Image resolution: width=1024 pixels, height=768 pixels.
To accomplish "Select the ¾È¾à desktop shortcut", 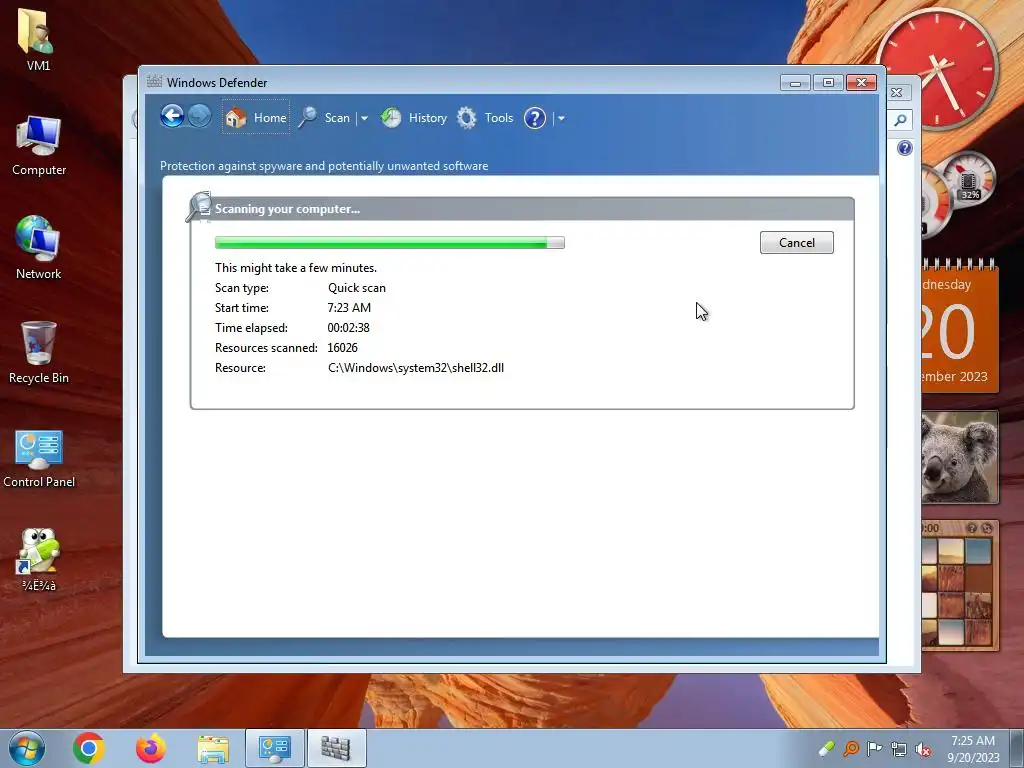I will [39, 560].
